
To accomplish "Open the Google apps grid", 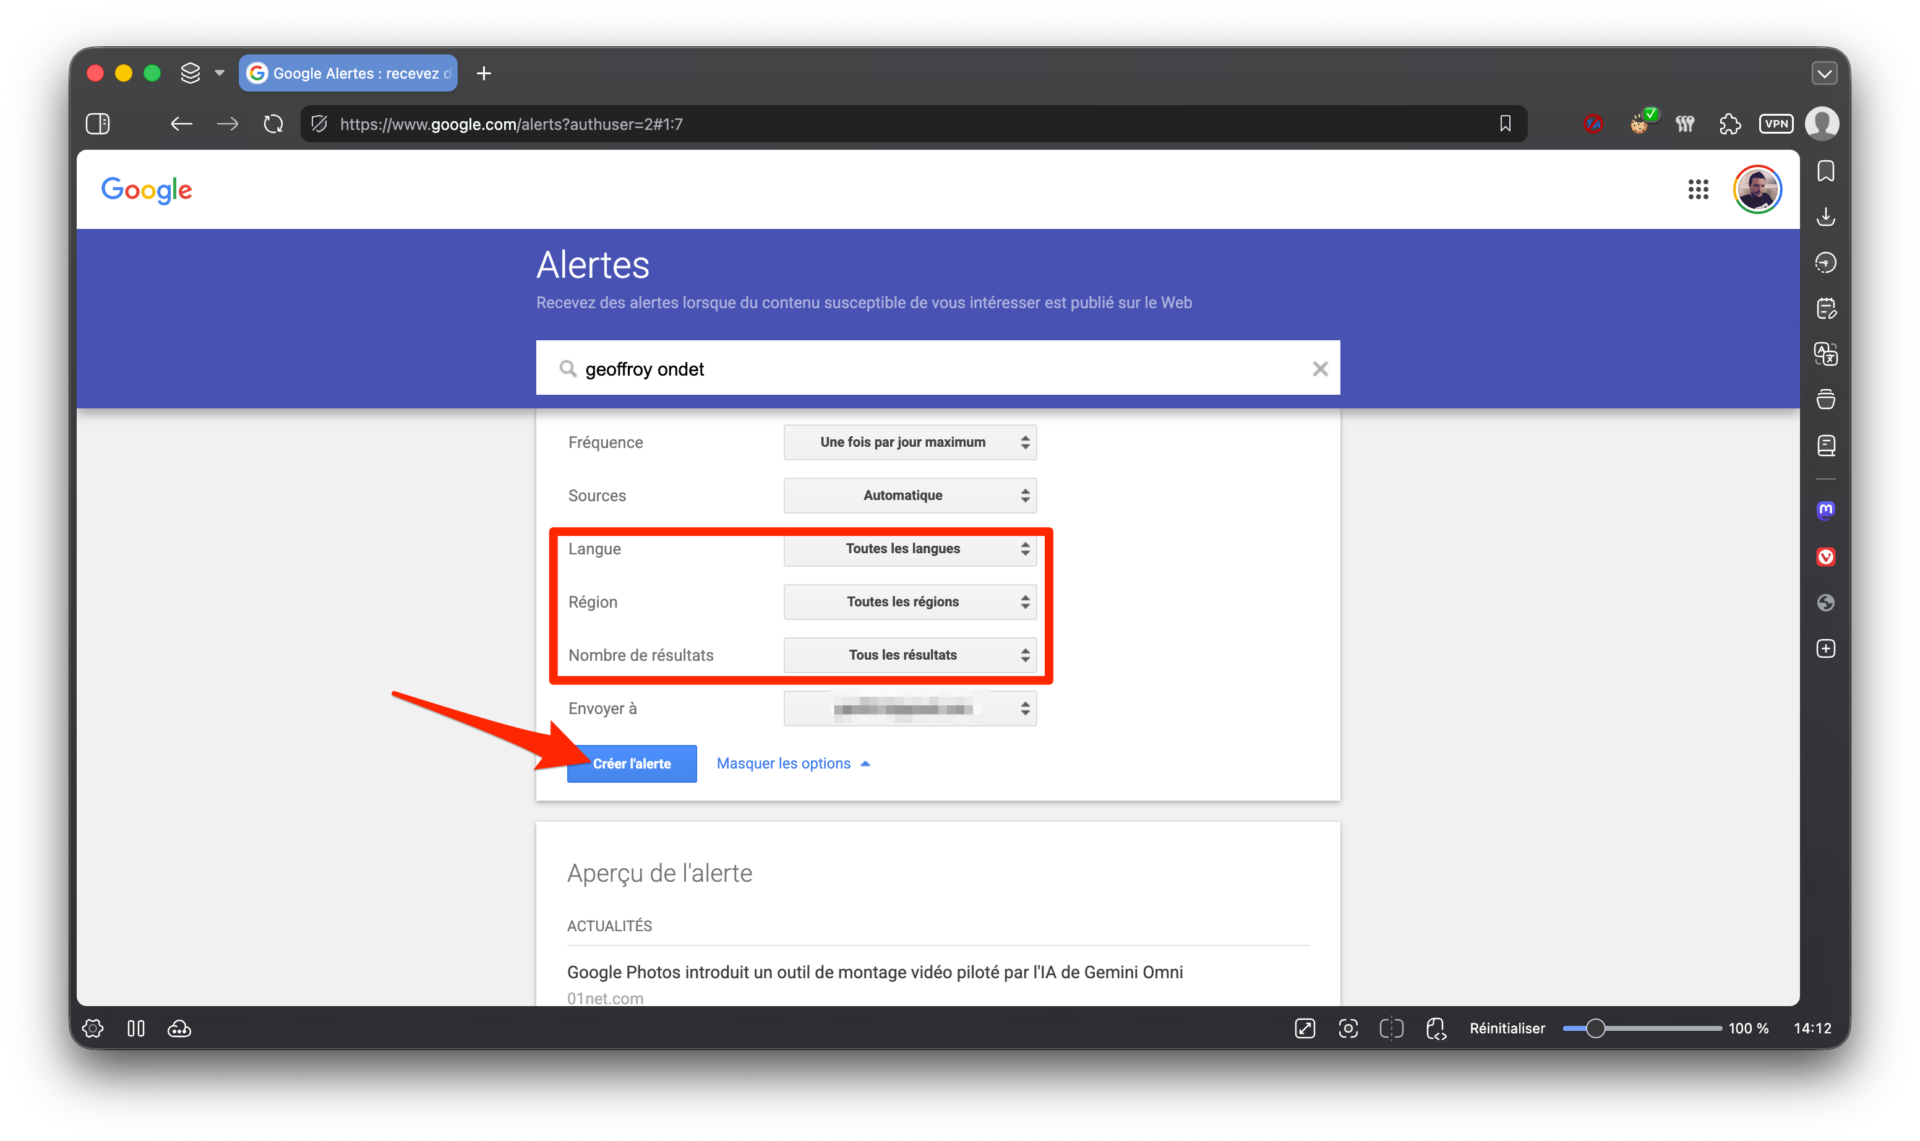I will [1698, 190].
